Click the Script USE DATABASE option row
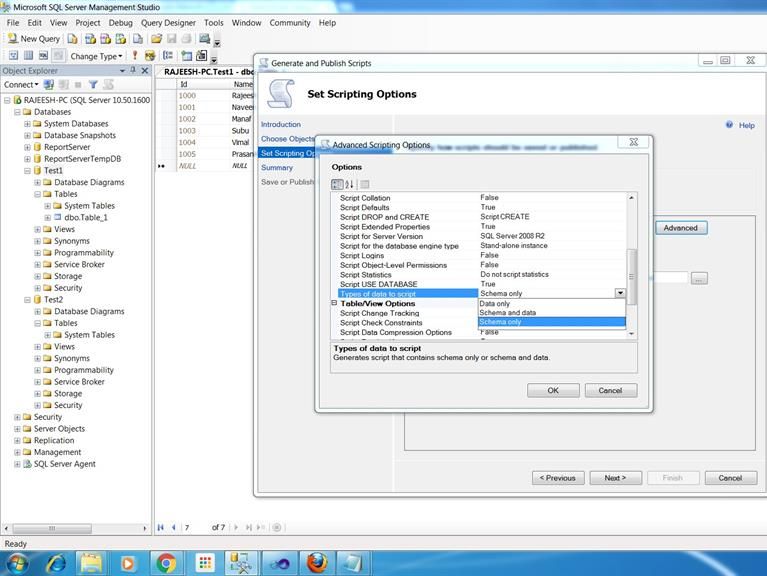Image resolution: width=767 pixels, height=576 pixels. click(x=482, y=284)
